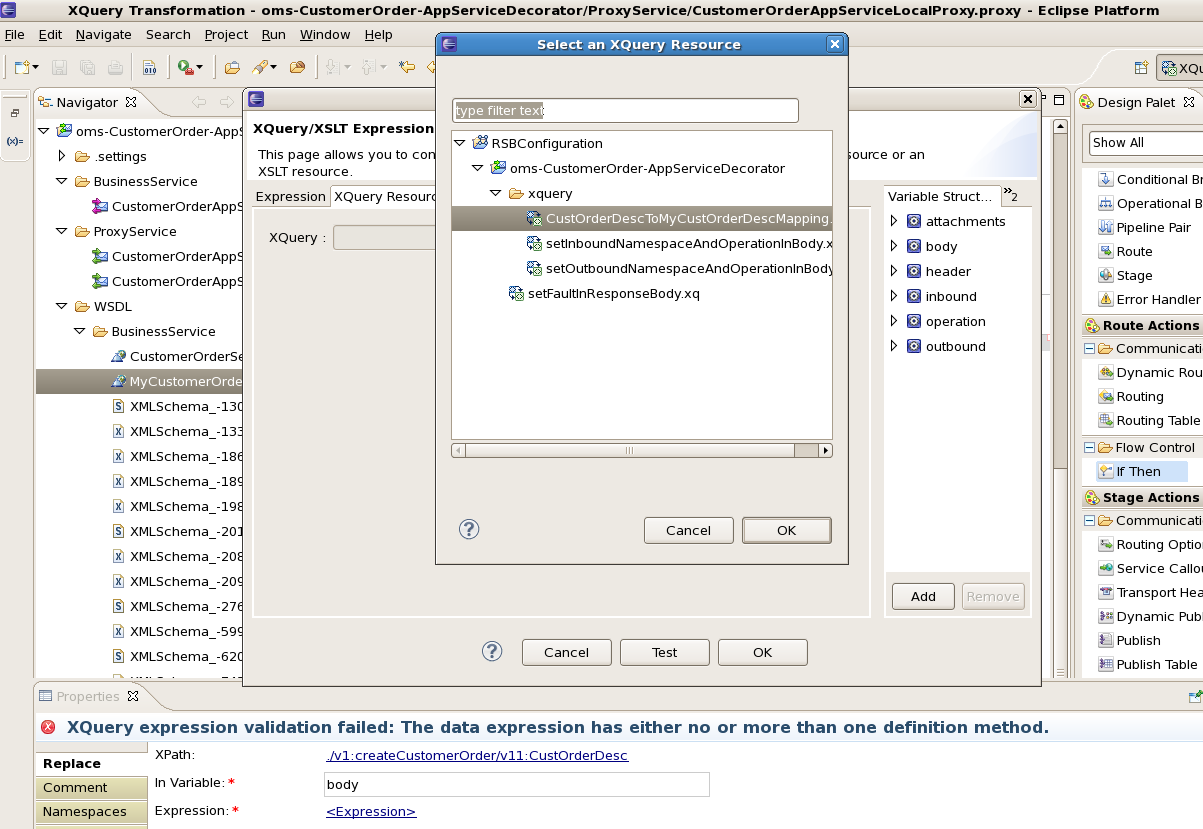Select XMLSchema_-130 in Navigator
Image resolution: width=1203 pixels, height=829 pixels.
click(x=177, y=406)
